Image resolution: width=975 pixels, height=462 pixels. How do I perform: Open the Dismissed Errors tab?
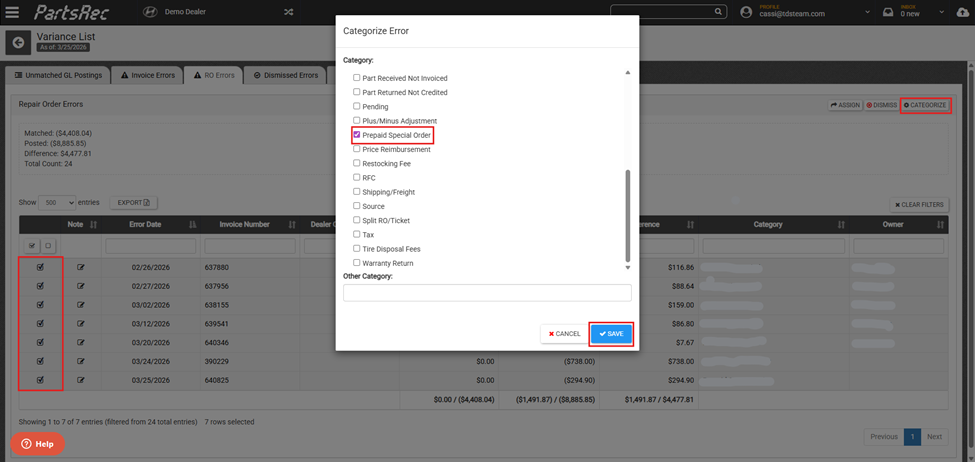coord(285,75)
